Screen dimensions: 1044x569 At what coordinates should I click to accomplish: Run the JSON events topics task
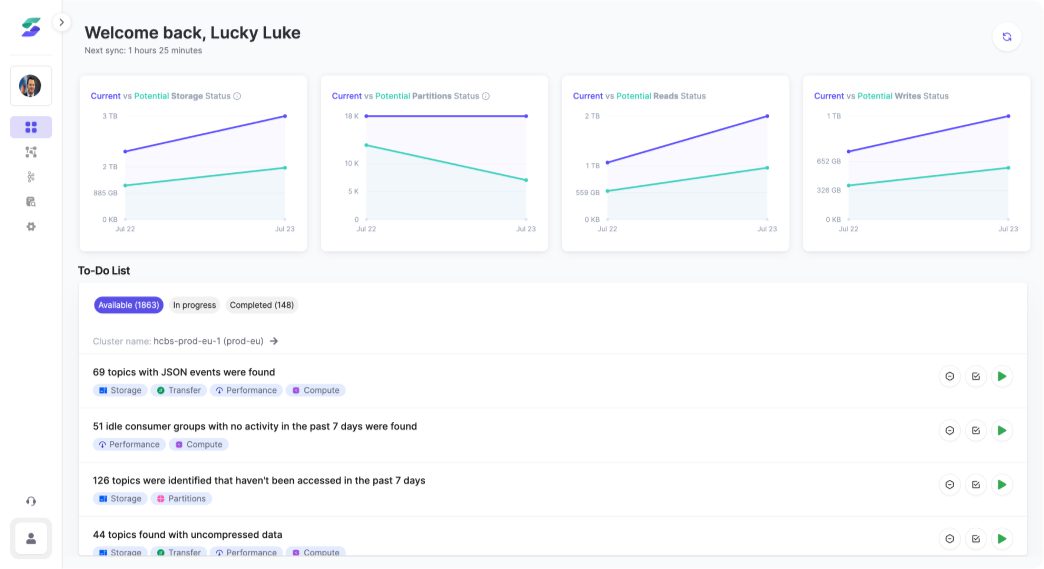(x=1001, y=376)
